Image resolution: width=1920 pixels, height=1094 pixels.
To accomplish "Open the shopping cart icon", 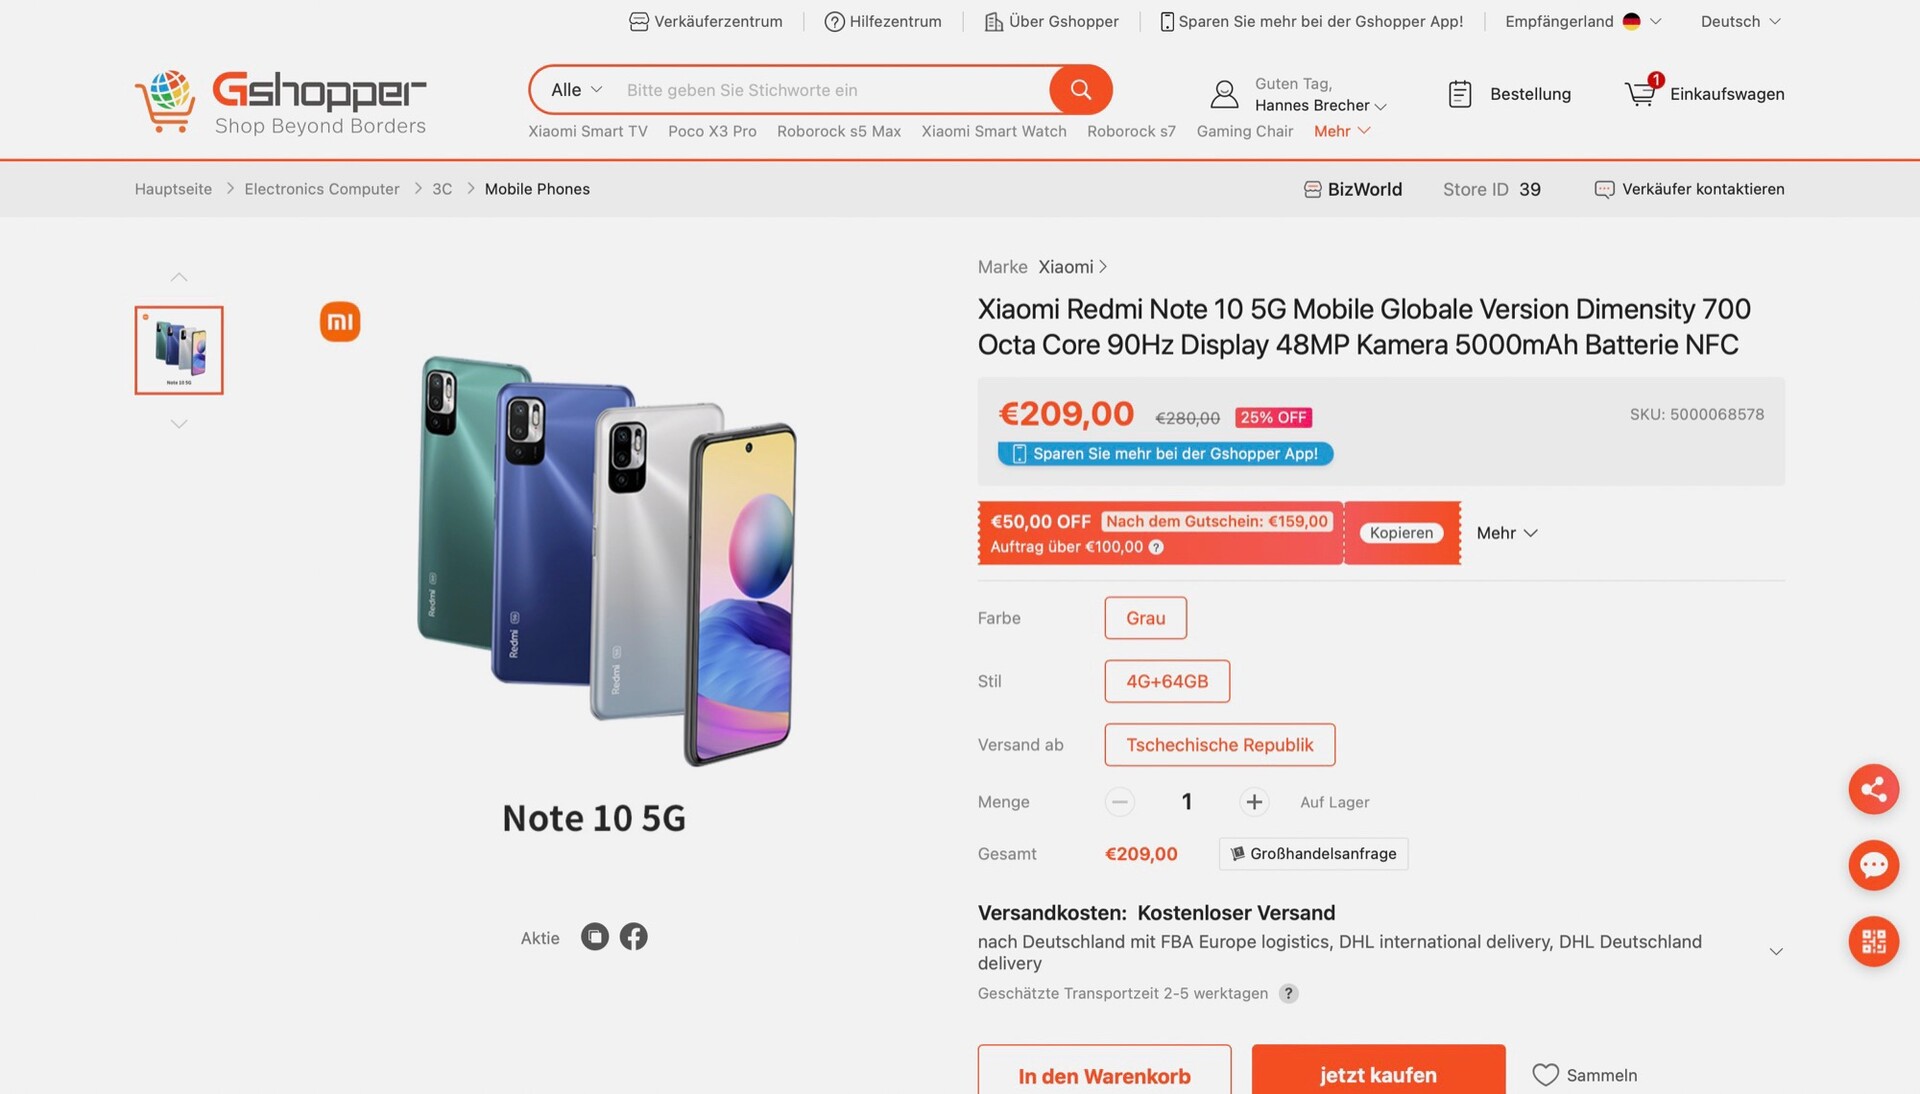I will 1640,93.
